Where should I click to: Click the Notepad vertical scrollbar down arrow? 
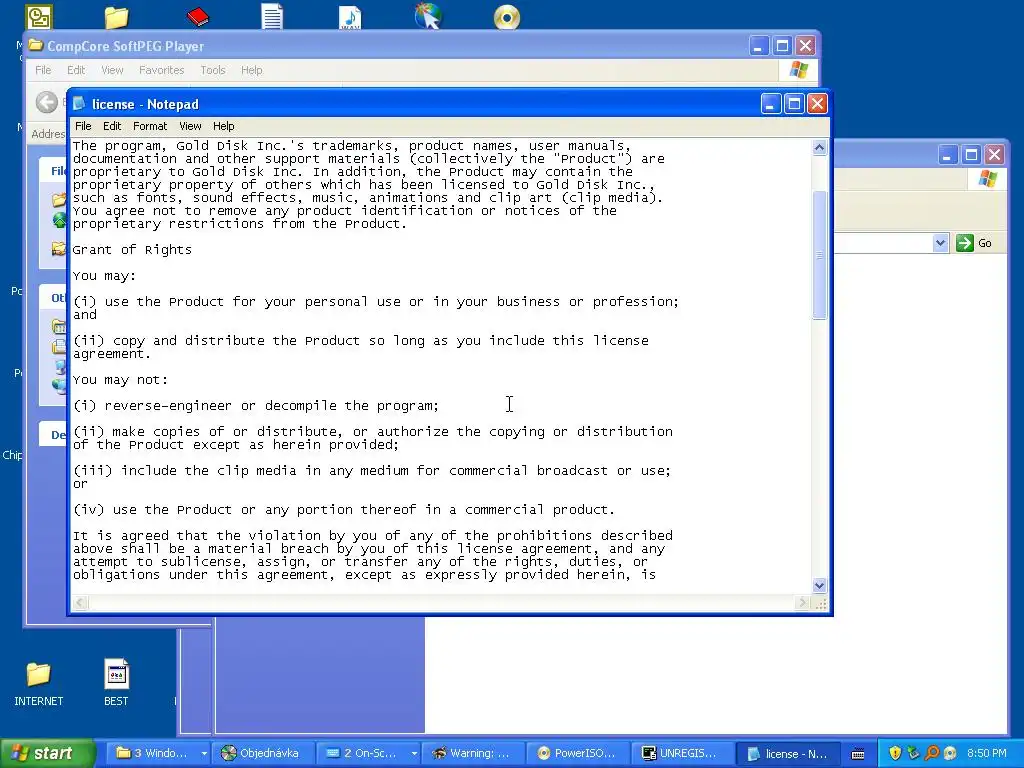pyautogui.click(x=820, y=585)
